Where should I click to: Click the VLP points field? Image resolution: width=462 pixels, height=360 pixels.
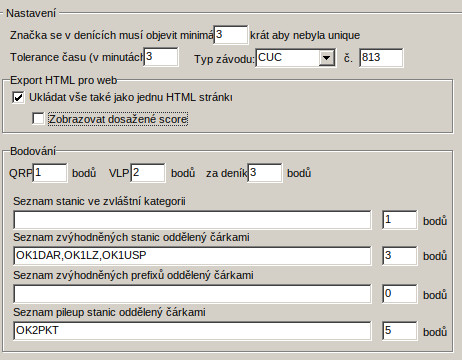pyautogui.click(x=148, y=173)
